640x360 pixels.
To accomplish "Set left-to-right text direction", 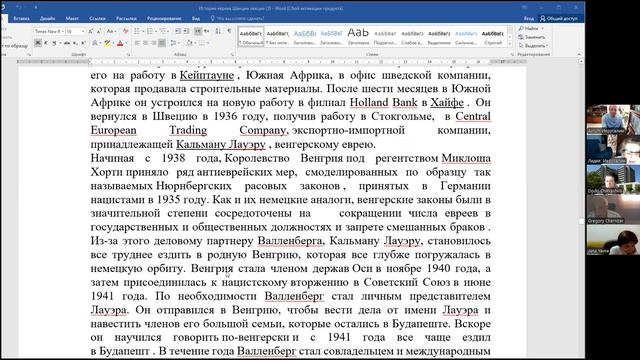I will [x=198, y=31].
